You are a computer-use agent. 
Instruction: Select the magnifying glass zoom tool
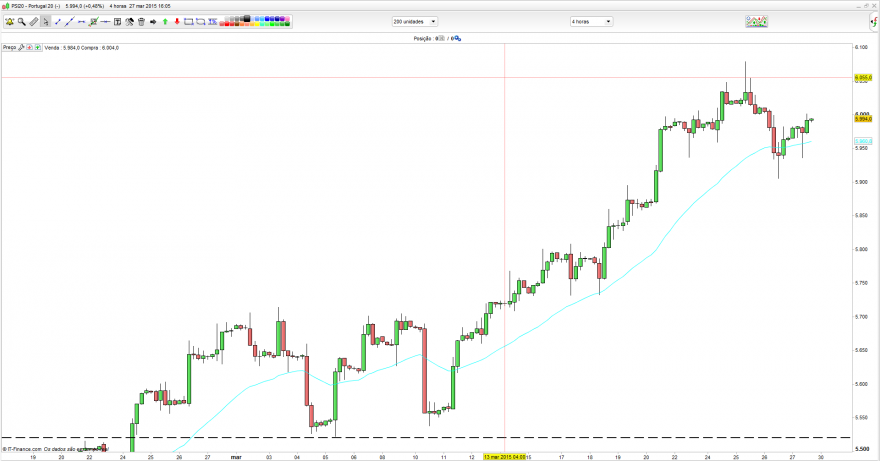pyautogui.click(x=22, y=22)
